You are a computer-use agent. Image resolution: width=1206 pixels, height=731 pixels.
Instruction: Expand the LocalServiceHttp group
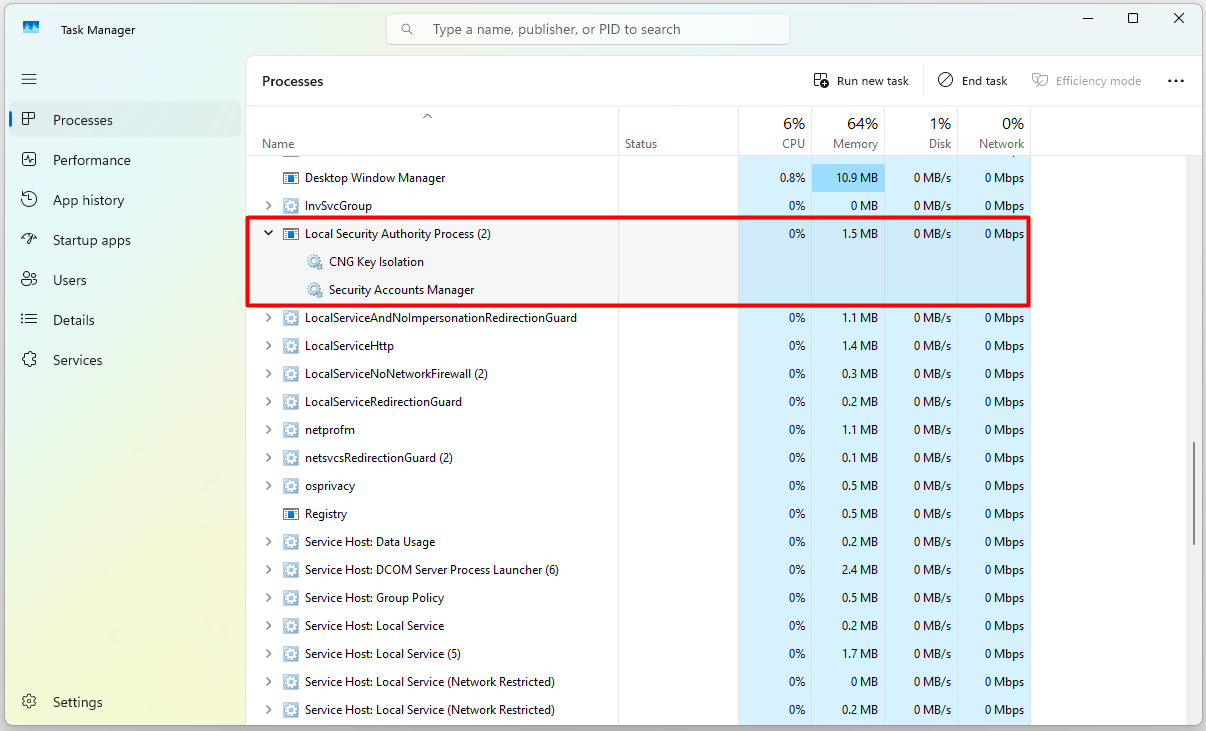tap(268, 345)
